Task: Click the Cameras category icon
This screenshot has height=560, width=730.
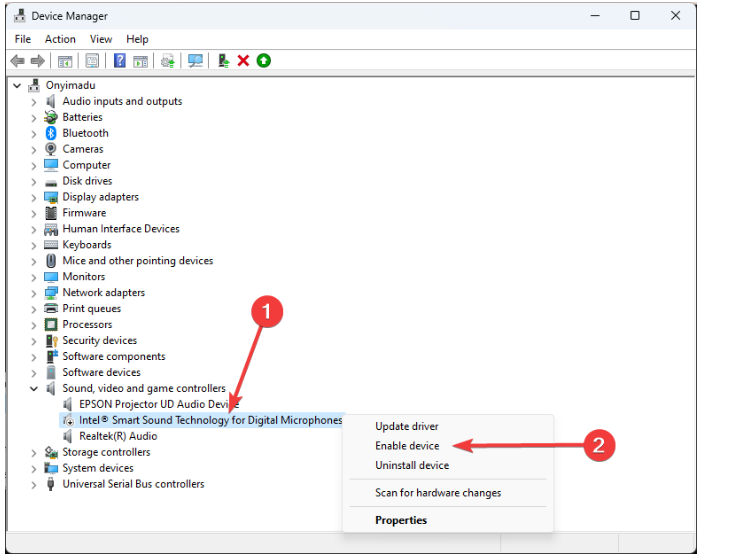Action: pos(51,149)
